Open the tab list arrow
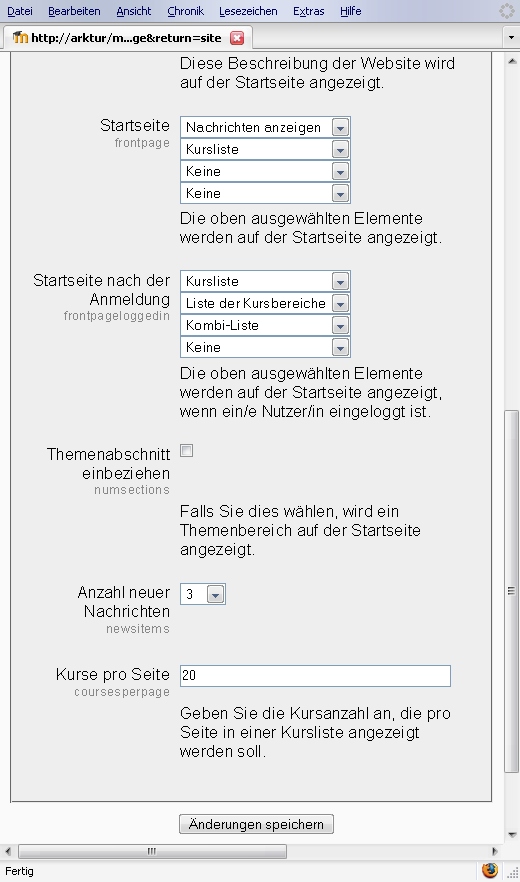 pyautogui.click(x=511, y=38)
